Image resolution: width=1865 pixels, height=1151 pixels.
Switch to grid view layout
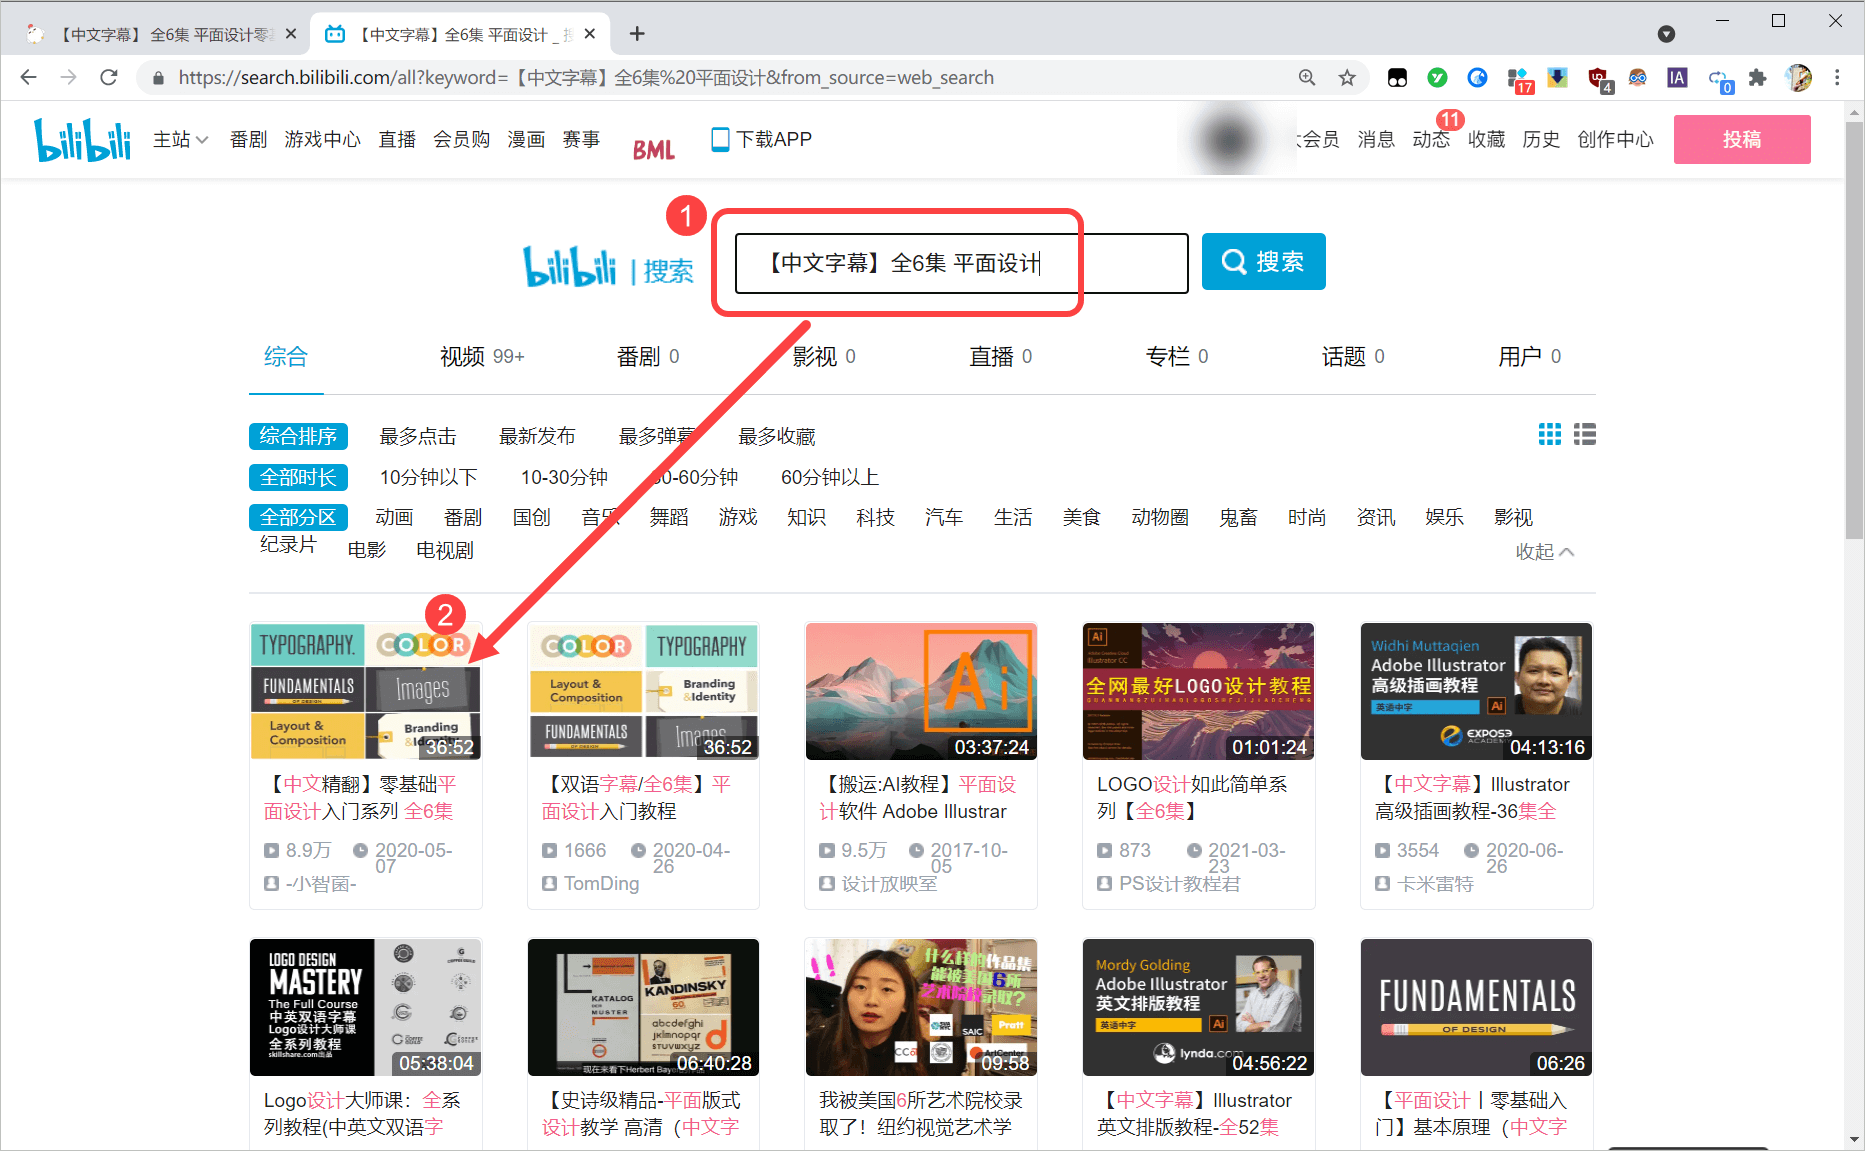tap(1549, 434)
